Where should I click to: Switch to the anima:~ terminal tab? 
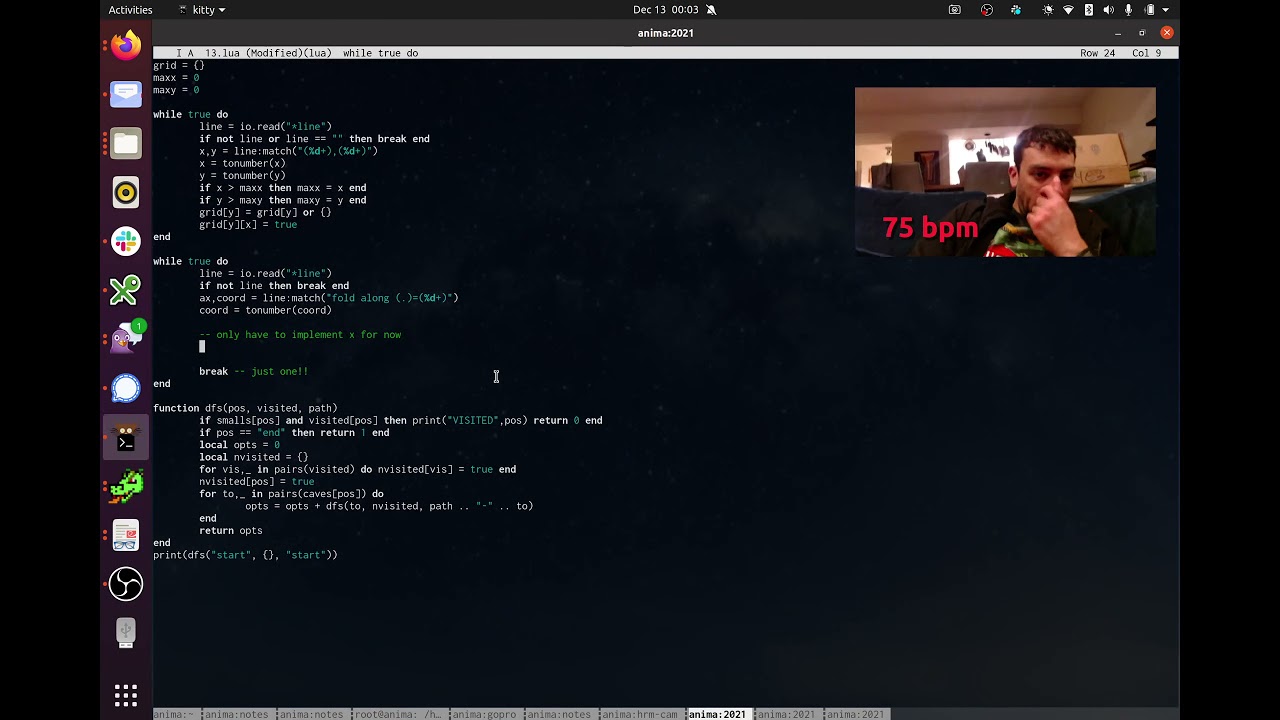(x=174, y=714)
